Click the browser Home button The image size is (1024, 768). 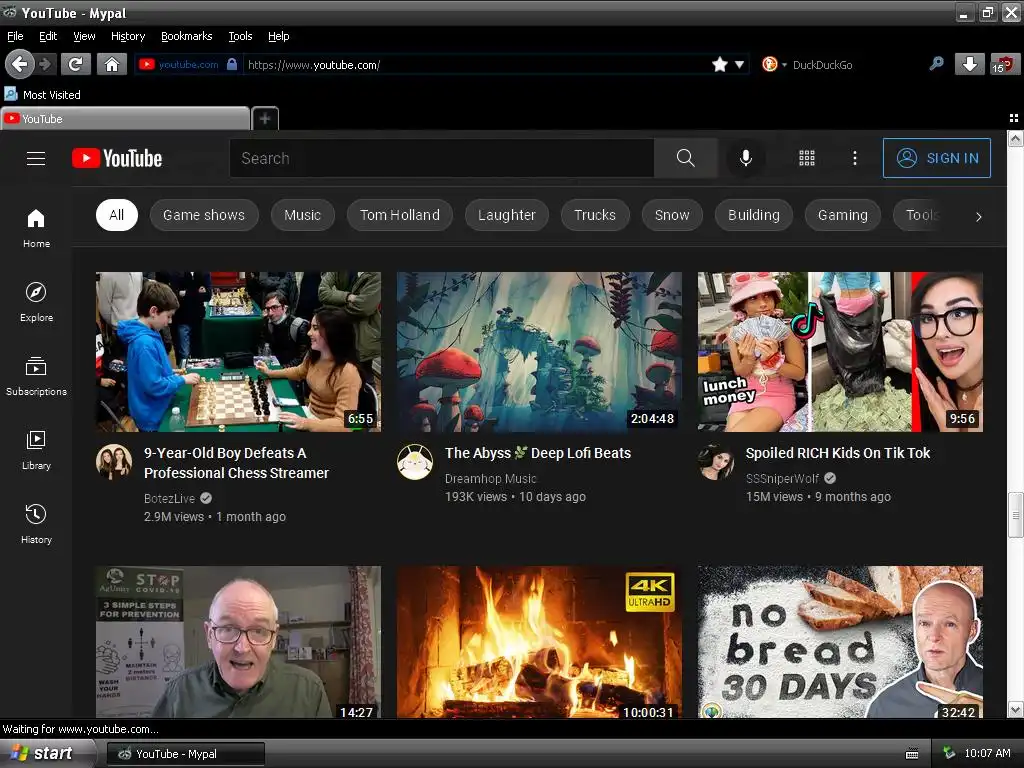point(112,64)
